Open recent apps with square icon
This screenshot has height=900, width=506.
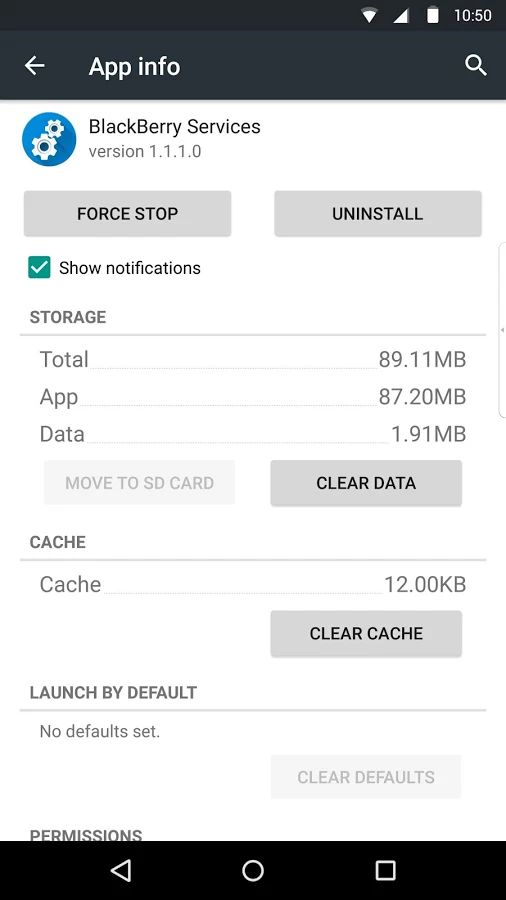tap(385, 870)
